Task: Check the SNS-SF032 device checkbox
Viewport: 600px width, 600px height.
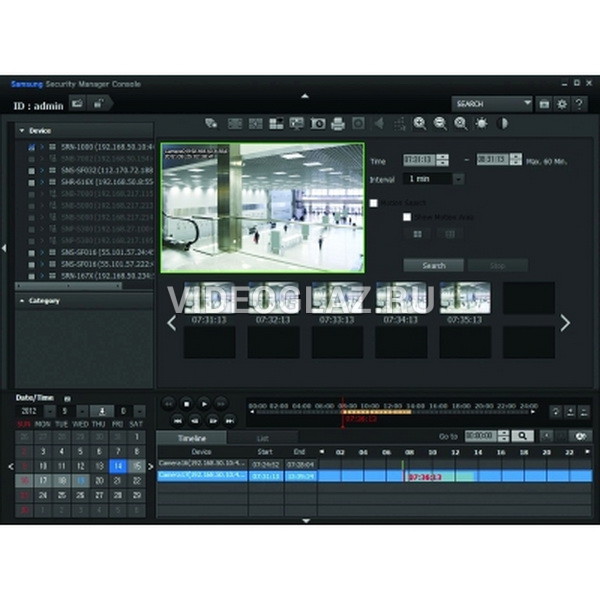Action: click(31, 171)
